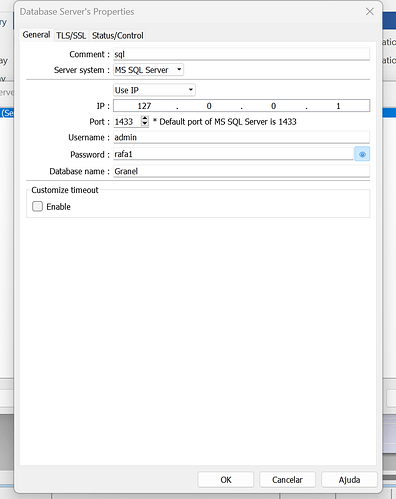Screen dimensions: 396x499
Task: Click the Port number field
Action: click(x=127, y=122)
